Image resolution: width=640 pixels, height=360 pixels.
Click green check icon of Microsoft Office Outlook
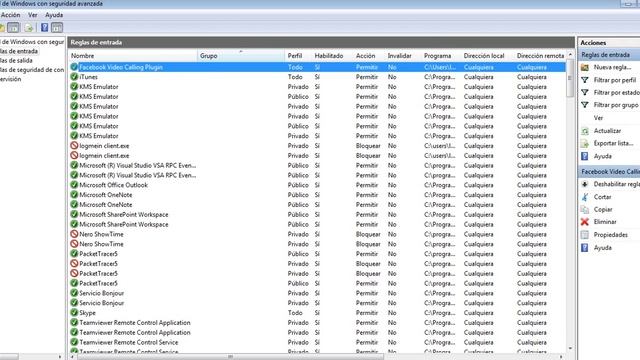(74, 185)
